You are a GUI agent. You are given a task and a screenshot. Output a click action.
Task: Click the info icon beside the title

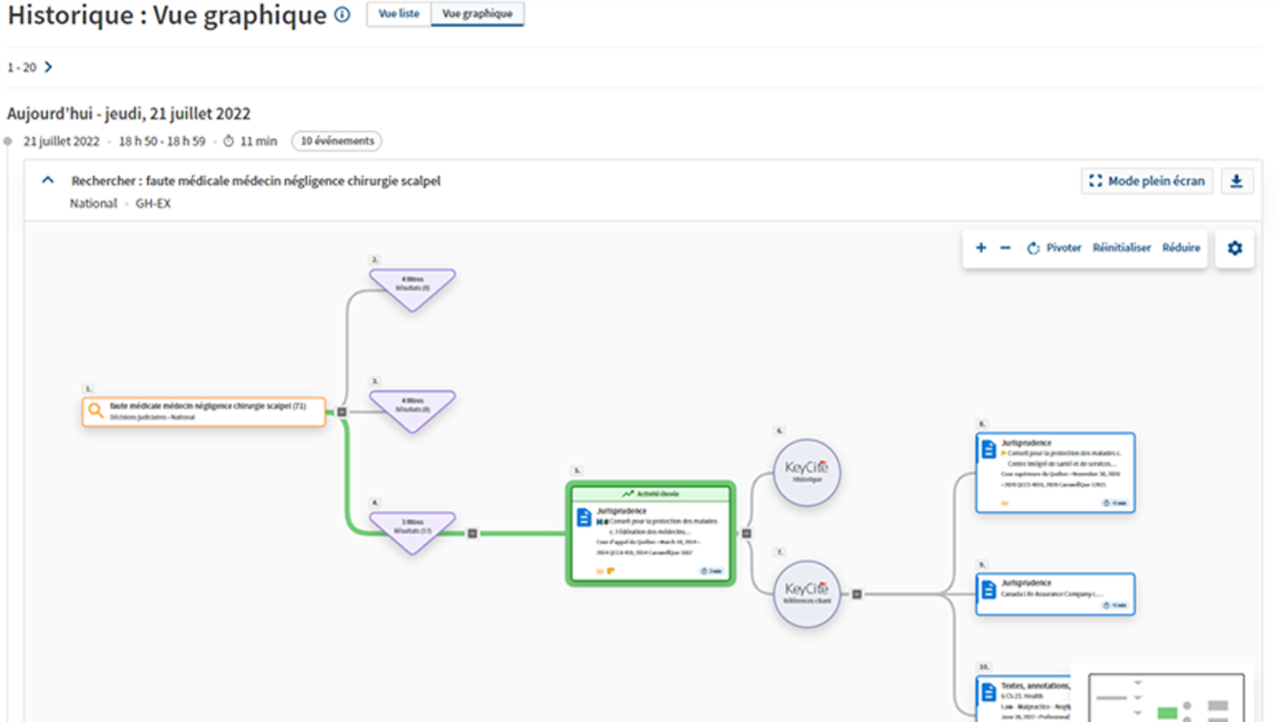click(x=343, y=15)
